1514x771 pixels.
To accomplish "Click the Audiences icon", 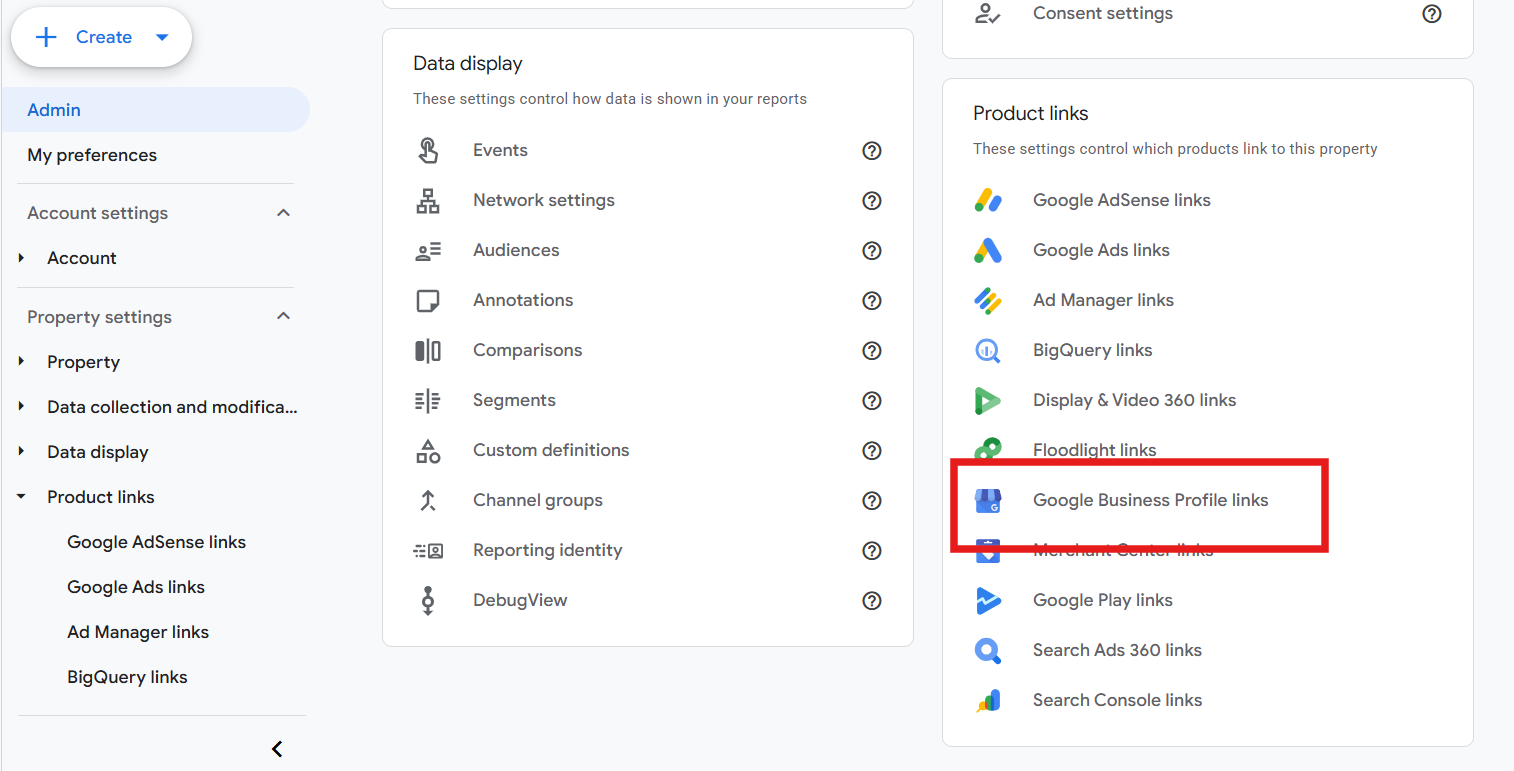I will (x=428, y=250).
